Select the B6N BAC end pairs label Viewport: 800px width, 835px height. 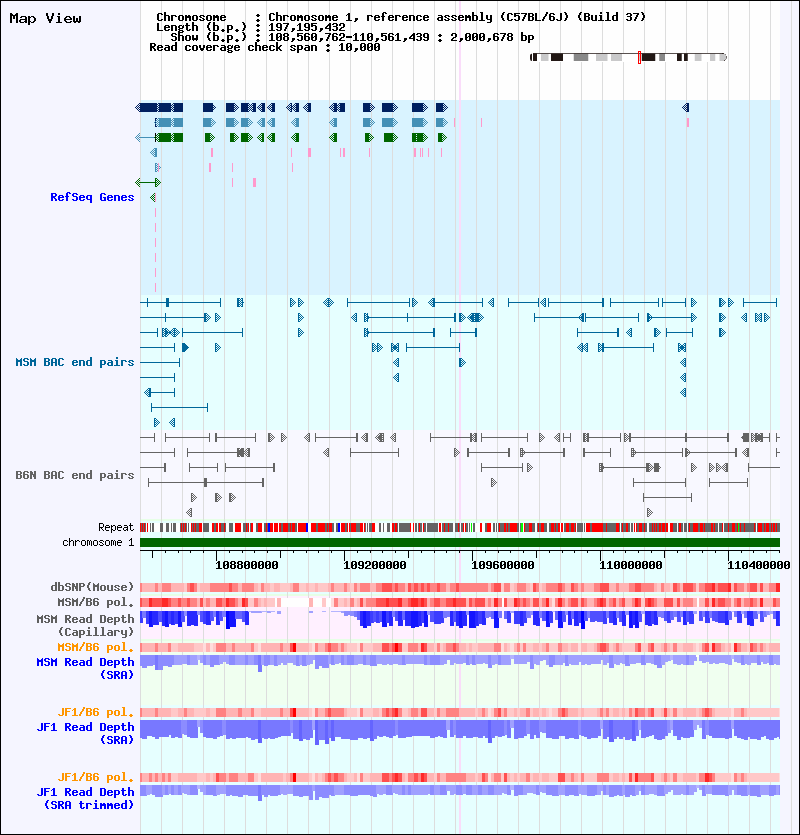tap(75, 475)
